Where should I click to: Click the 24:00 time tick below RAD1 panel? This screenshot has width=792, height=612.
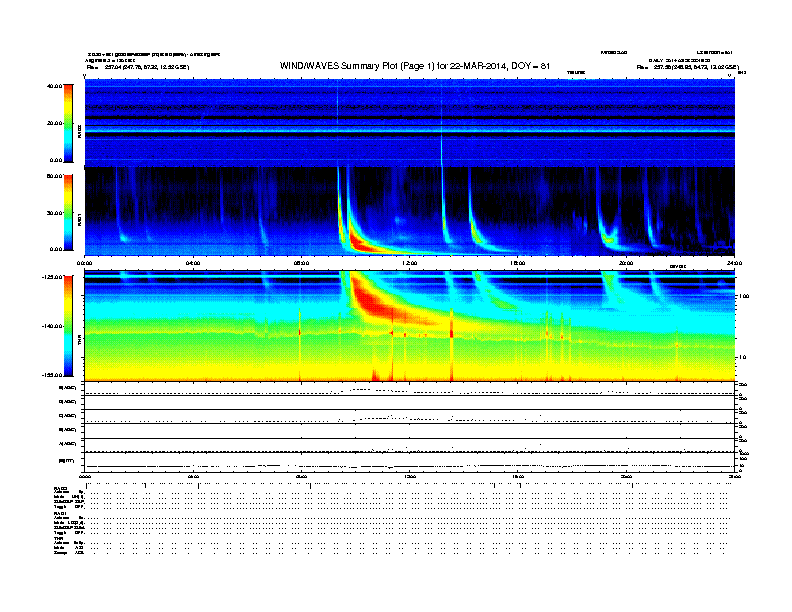tap(734, 263)
